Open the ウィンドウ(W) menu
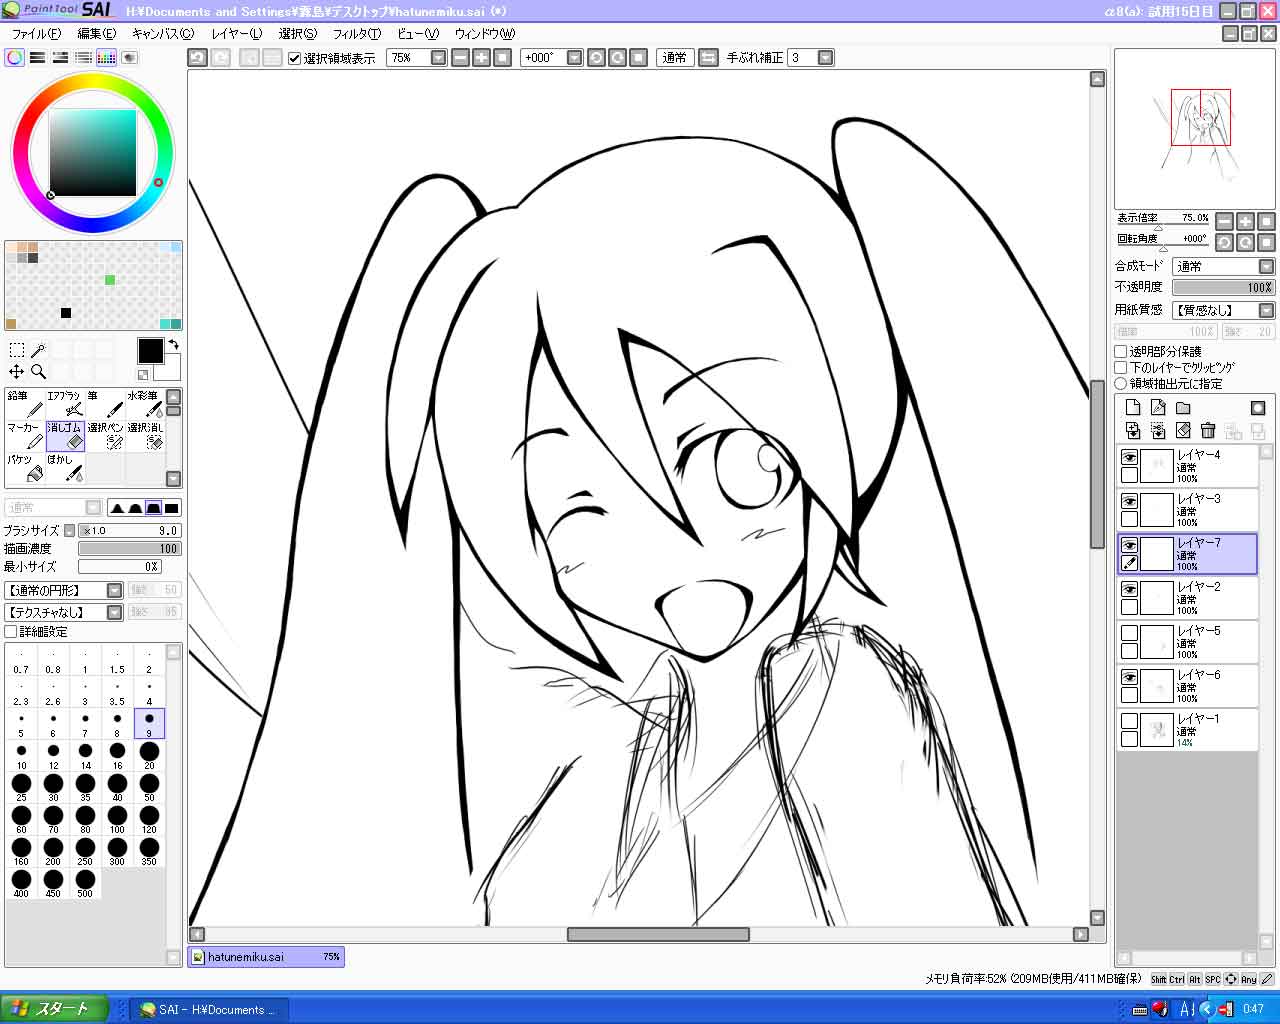Screen dimensions: 1280x1024 [x=485, y=33]
